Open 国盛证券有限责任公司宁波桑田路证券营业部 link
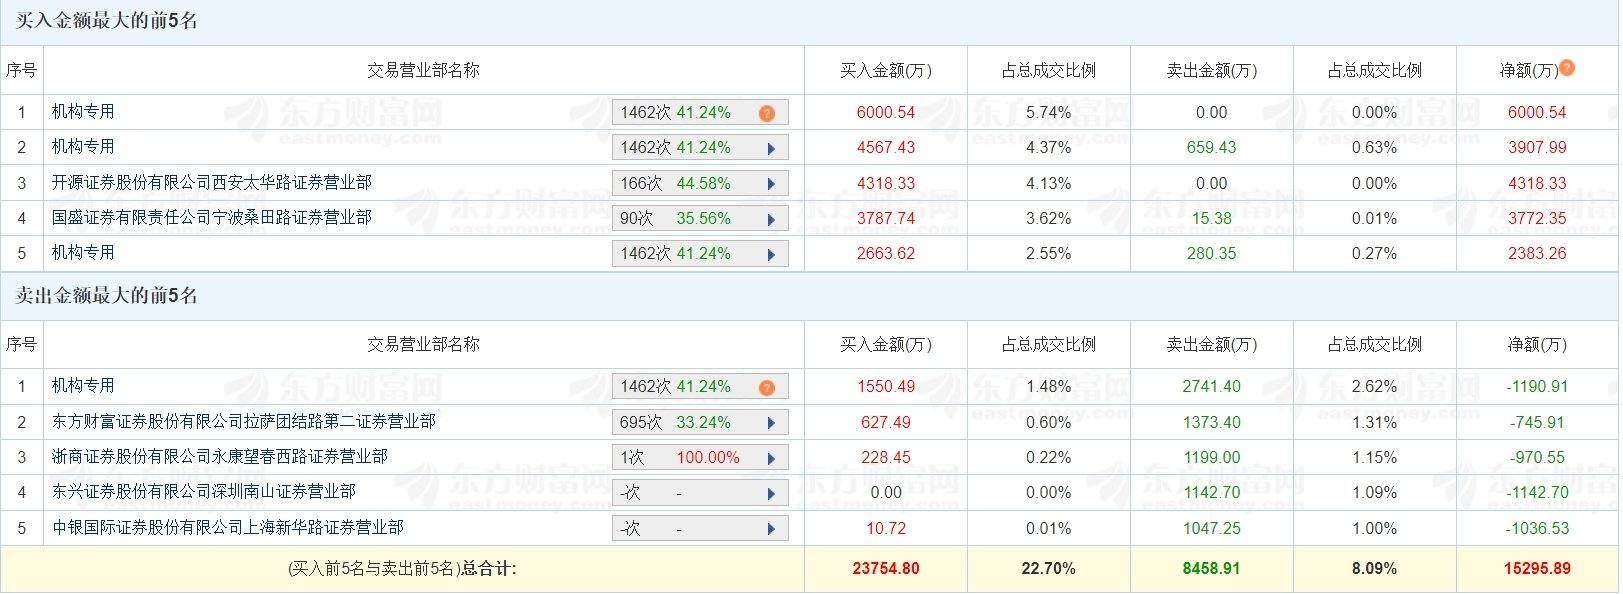 click(212, 218)
